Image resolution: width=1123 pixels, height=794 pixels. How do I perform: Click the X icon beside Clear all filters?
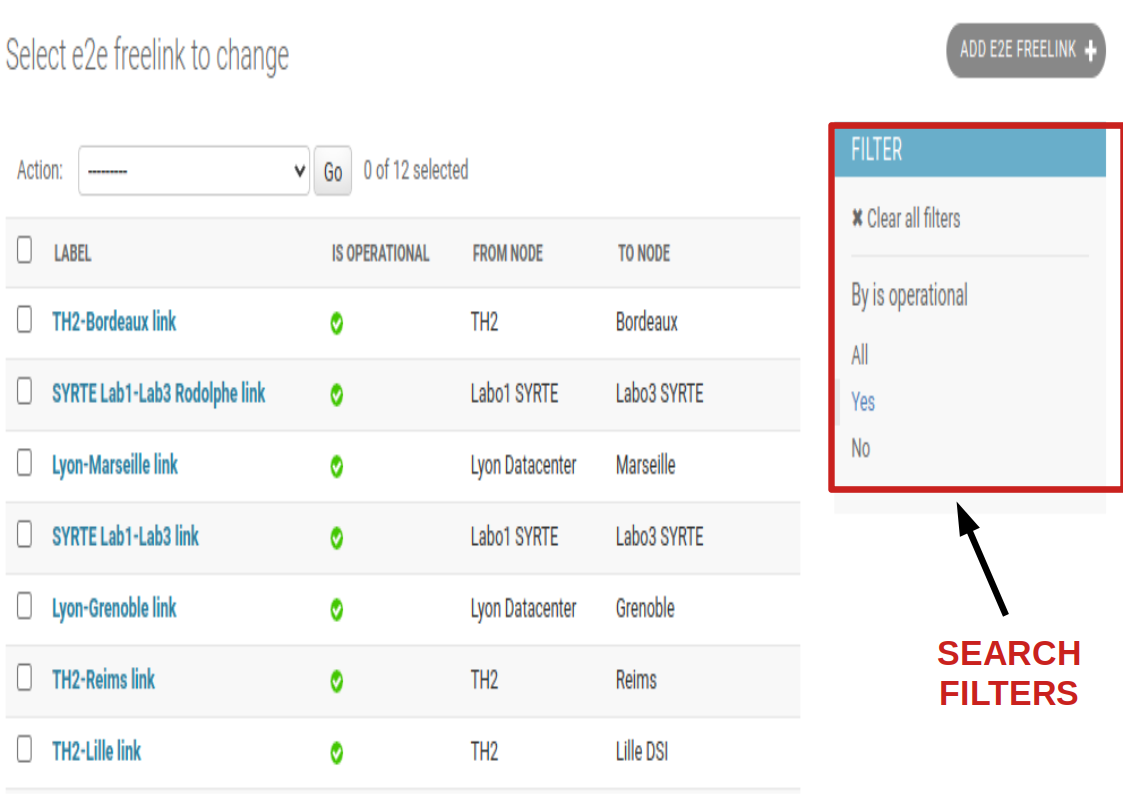pyautogui.click(x=857, y=218)
